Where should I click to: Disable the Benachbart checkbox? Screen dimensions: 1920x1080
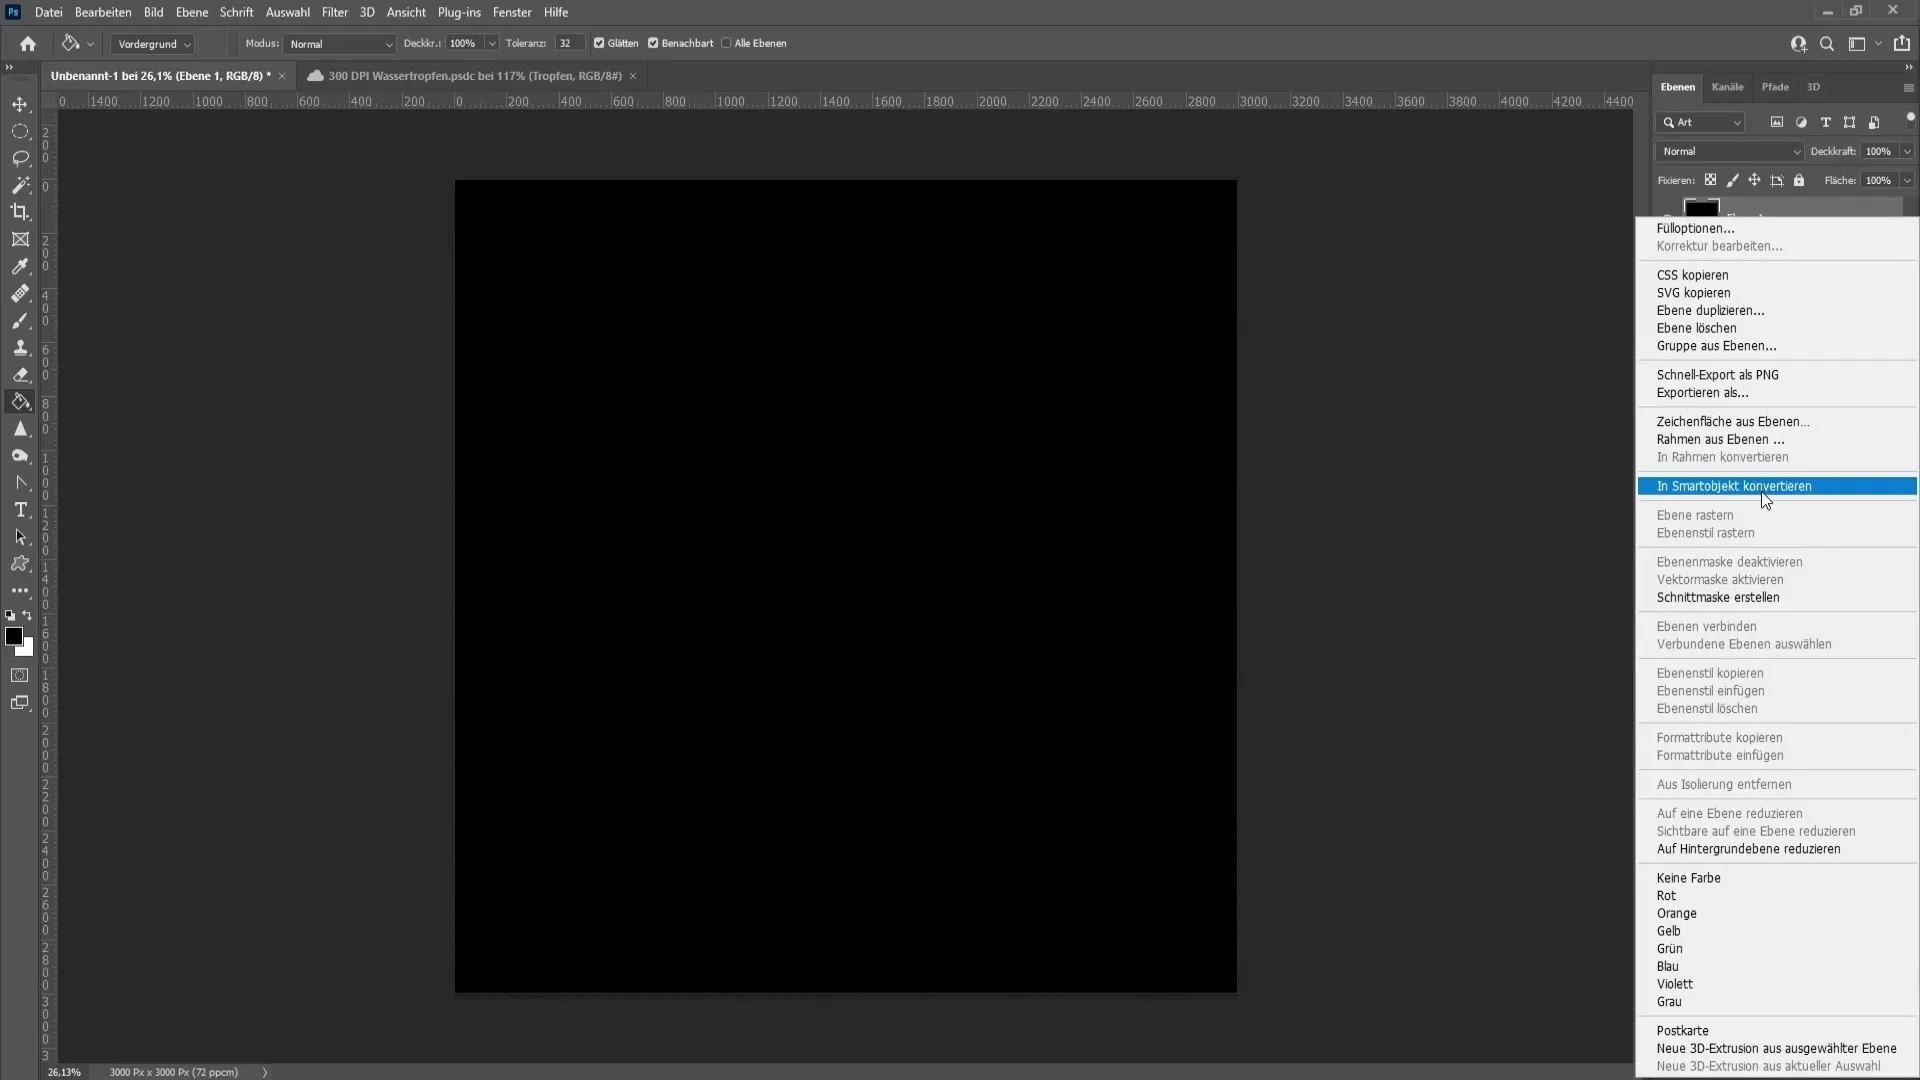click(653, 43)
